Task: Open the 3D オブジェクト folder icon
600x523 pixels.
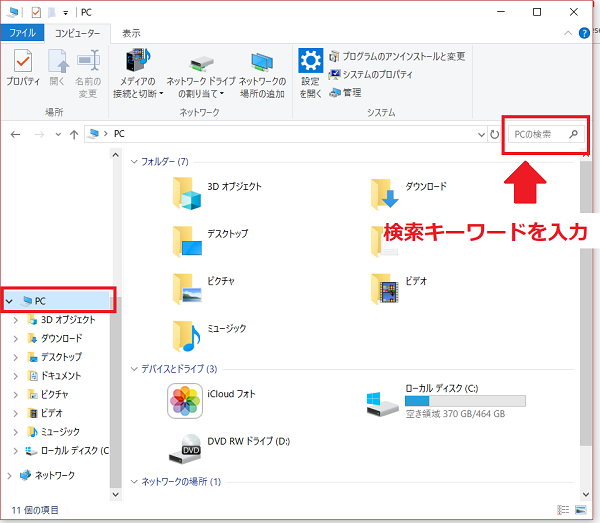Action: coord(187,193)
